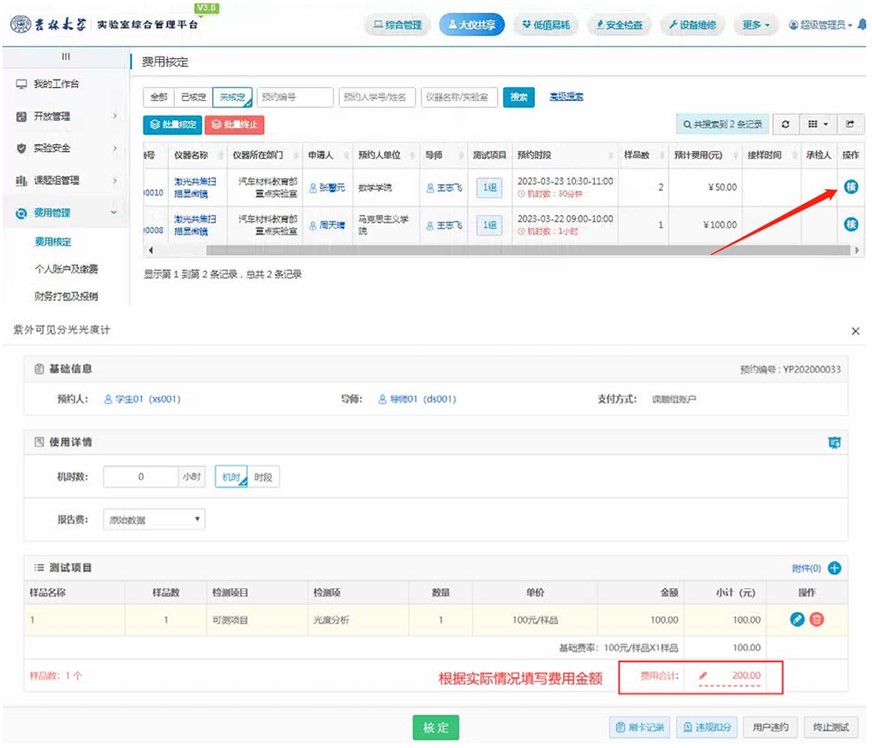The width and height of the screenshot is (872, 748).
Task: Click the export icon above the table
Action: (849, 125)
